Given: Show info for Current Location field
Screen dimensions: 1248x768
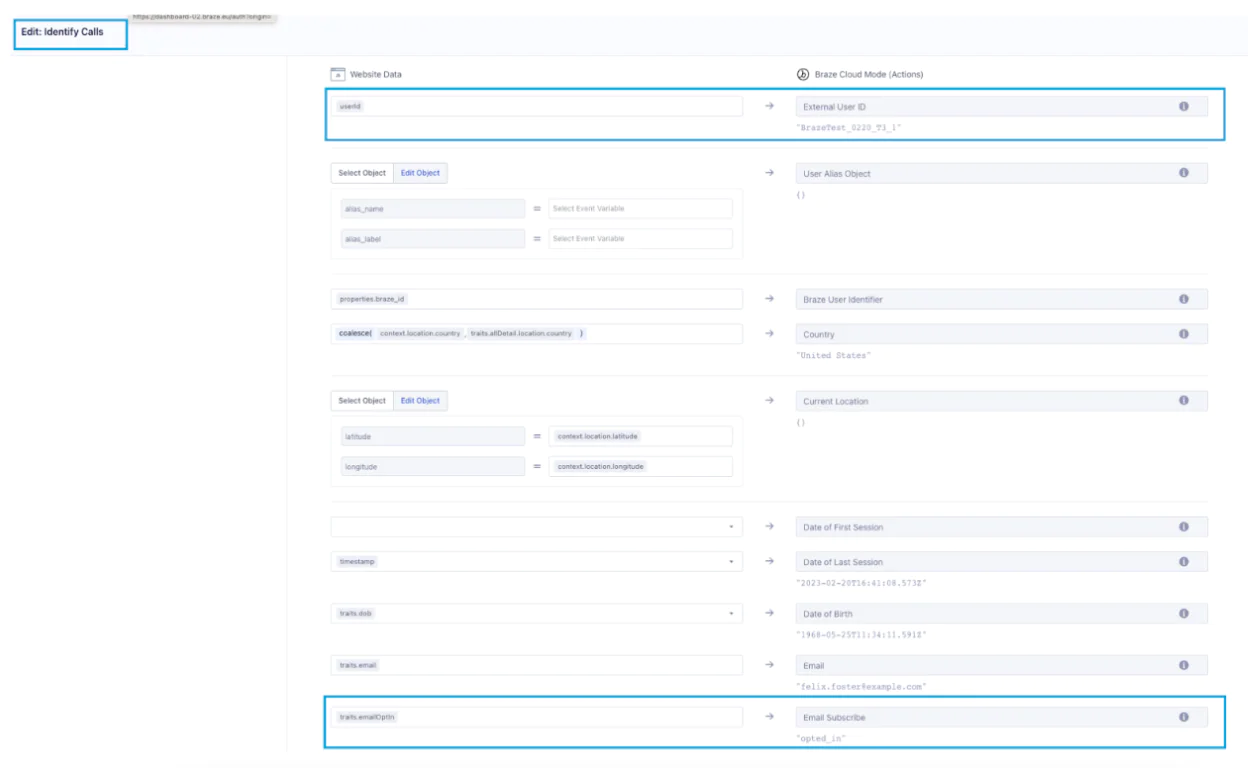Looking at the screenshot, I should [x=1184, y=401].
